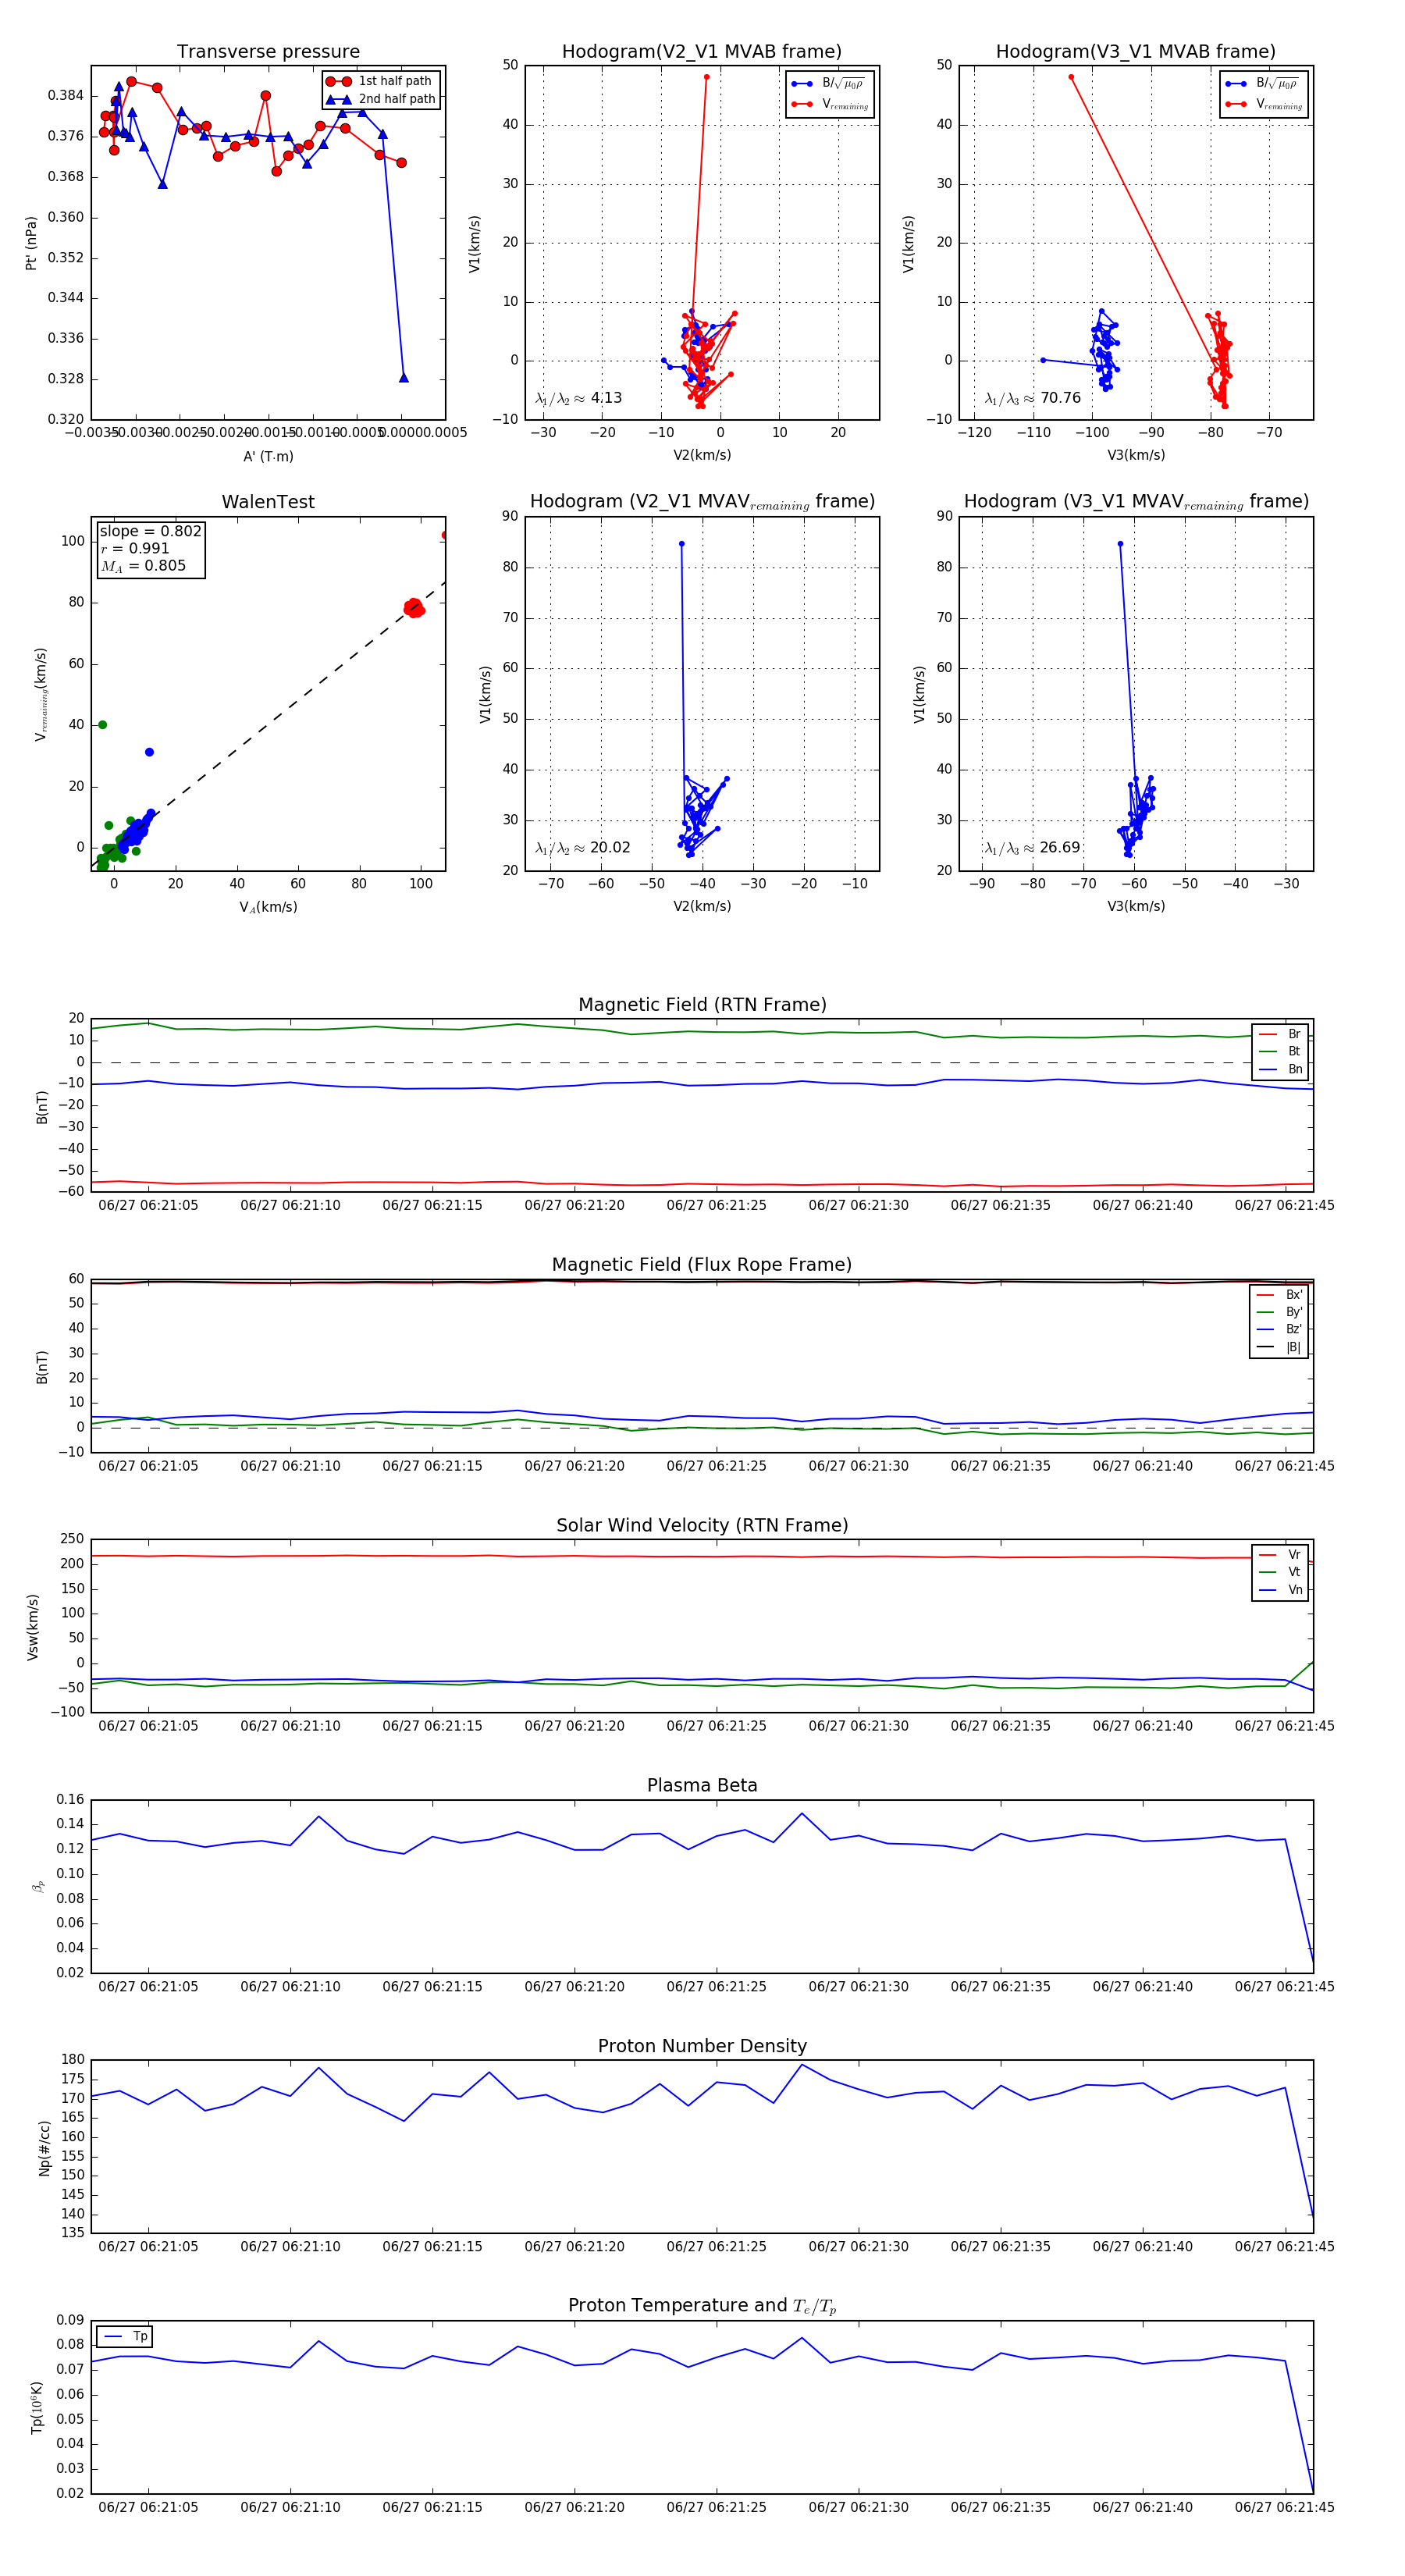Click the topmost red point in V2_V1 MVAB hodogram
Viewport: 1405px width, 2576px height.
tap(706, 77)
